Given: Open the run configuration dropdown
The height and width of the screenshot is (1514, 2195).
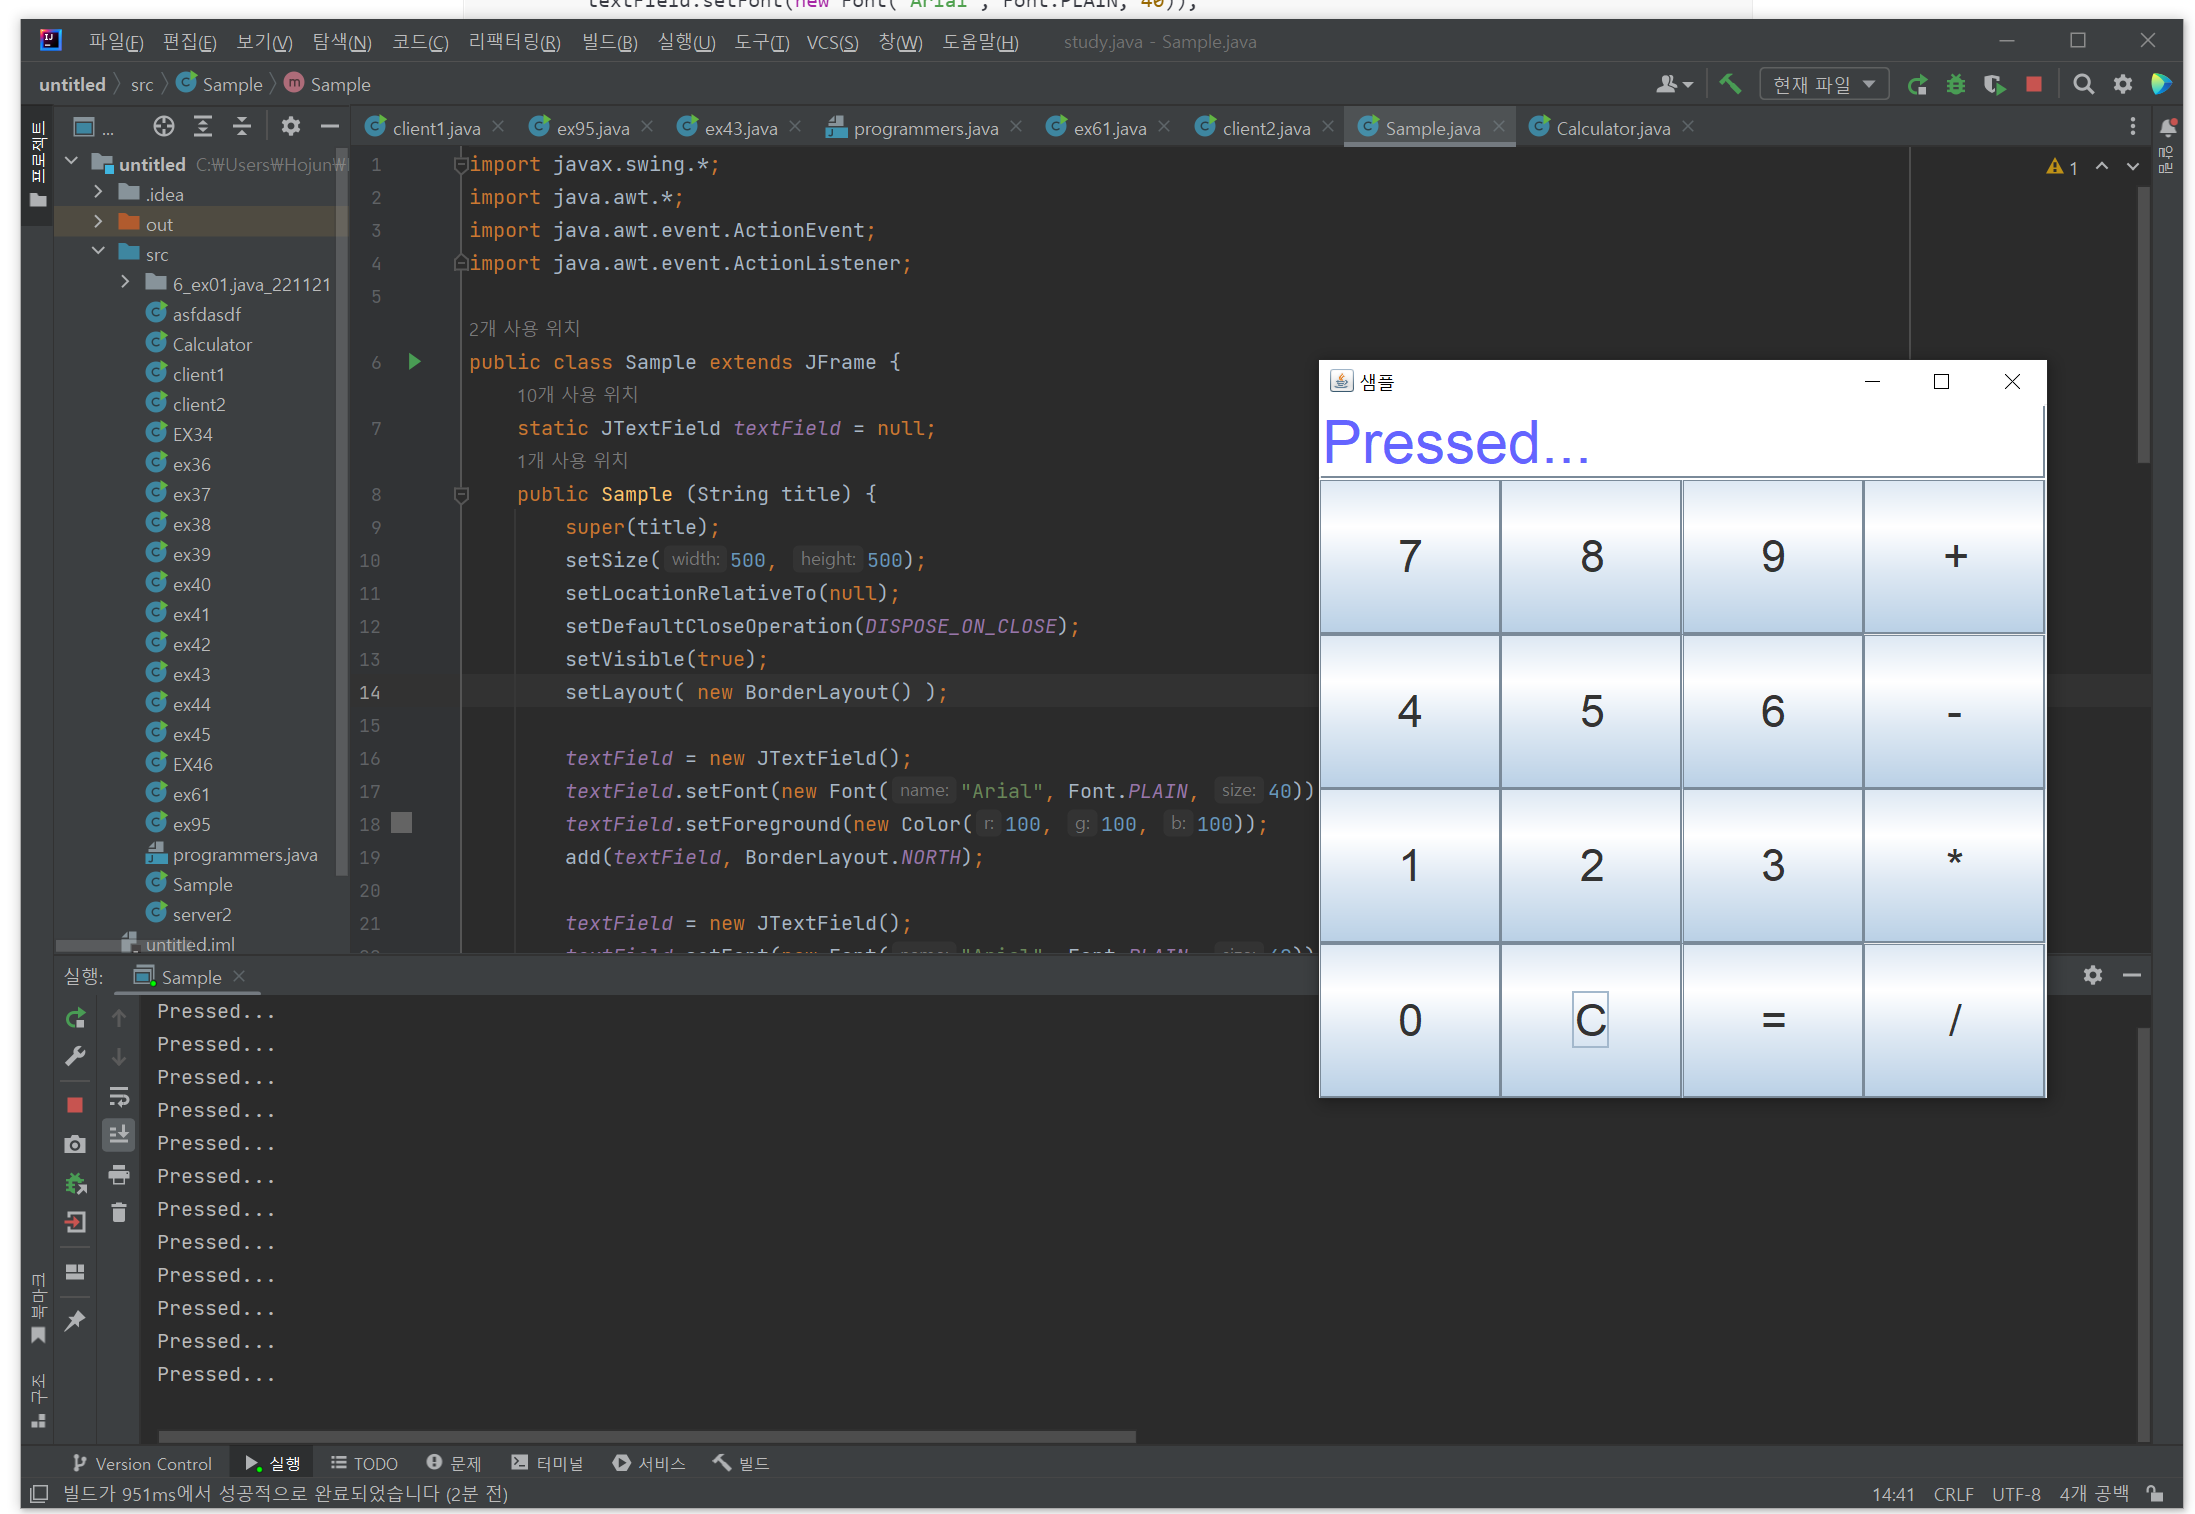Looking at the screenshot, I should (x=1823, y=84).
